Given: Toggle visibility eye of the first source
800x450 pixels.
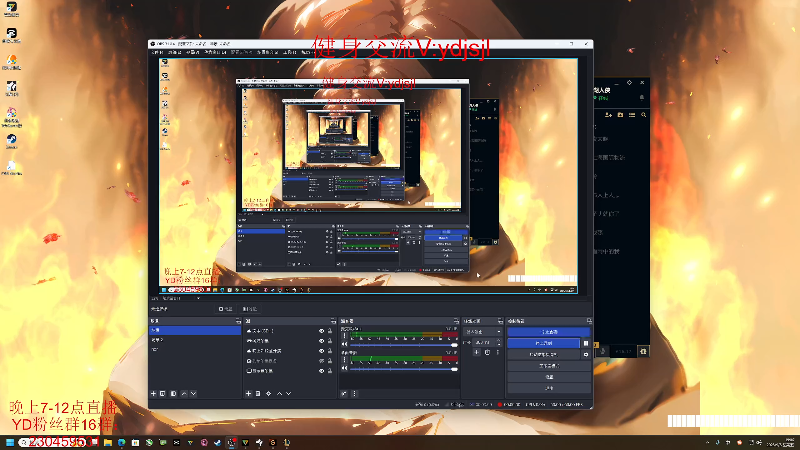Looking at the screenshot, I should click(x=321, y=331).
